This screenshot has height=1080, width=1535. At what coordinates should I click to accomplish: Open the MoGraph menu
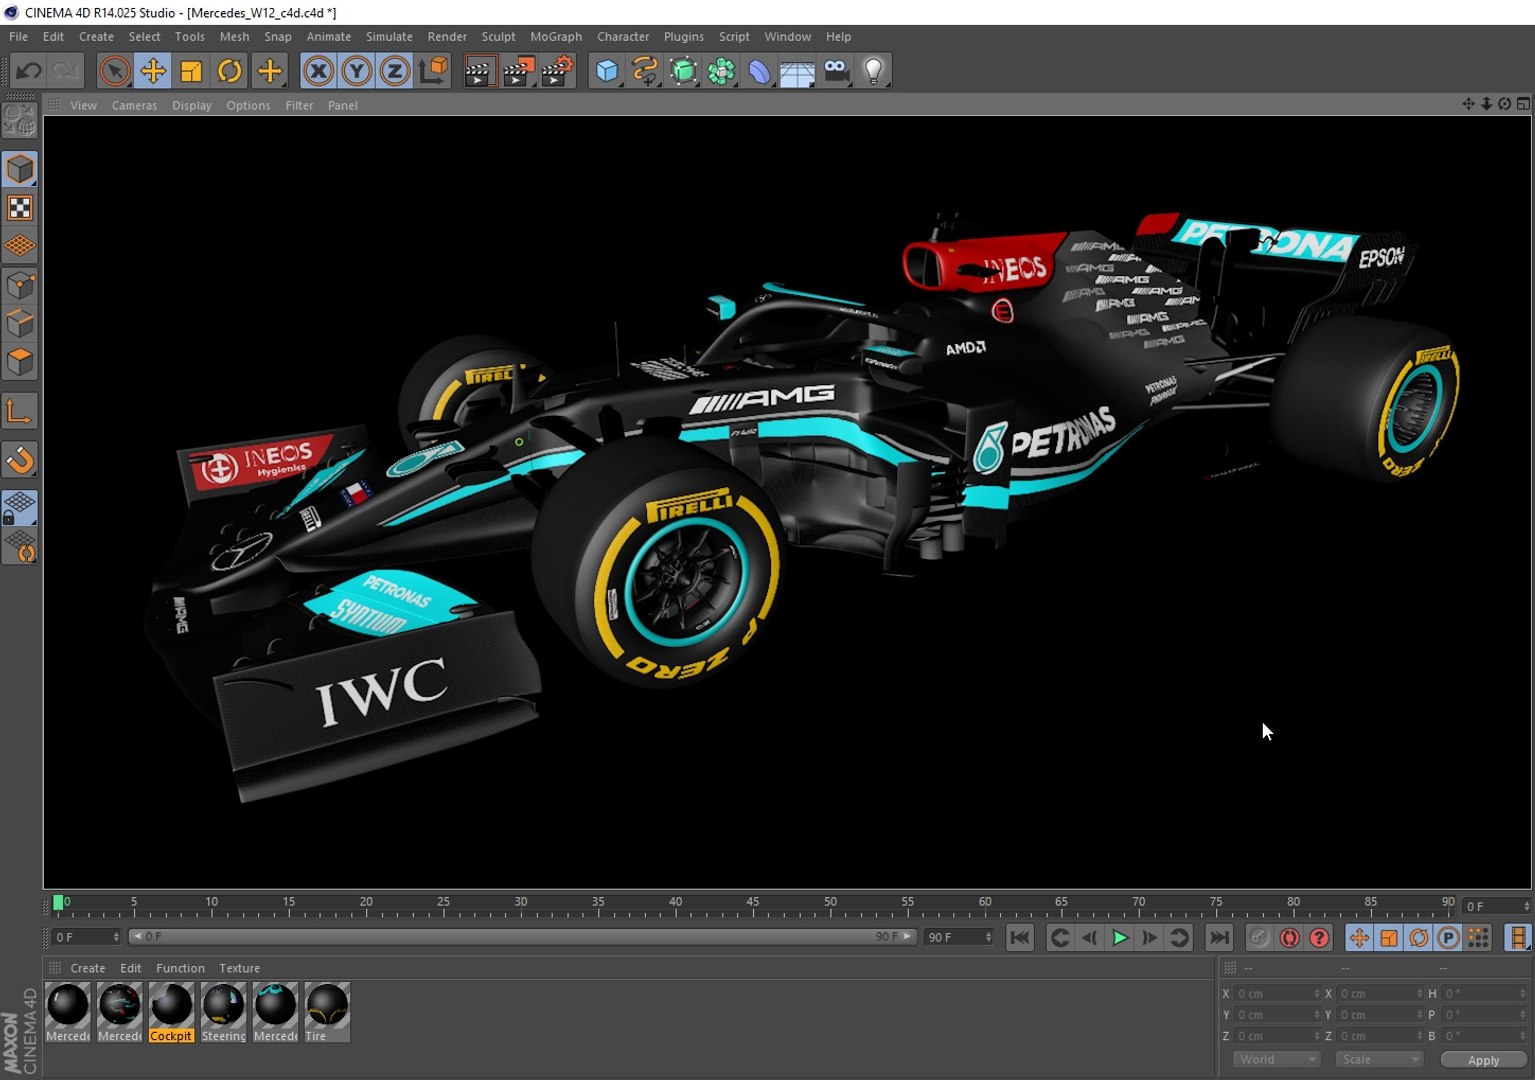(556, 36)
